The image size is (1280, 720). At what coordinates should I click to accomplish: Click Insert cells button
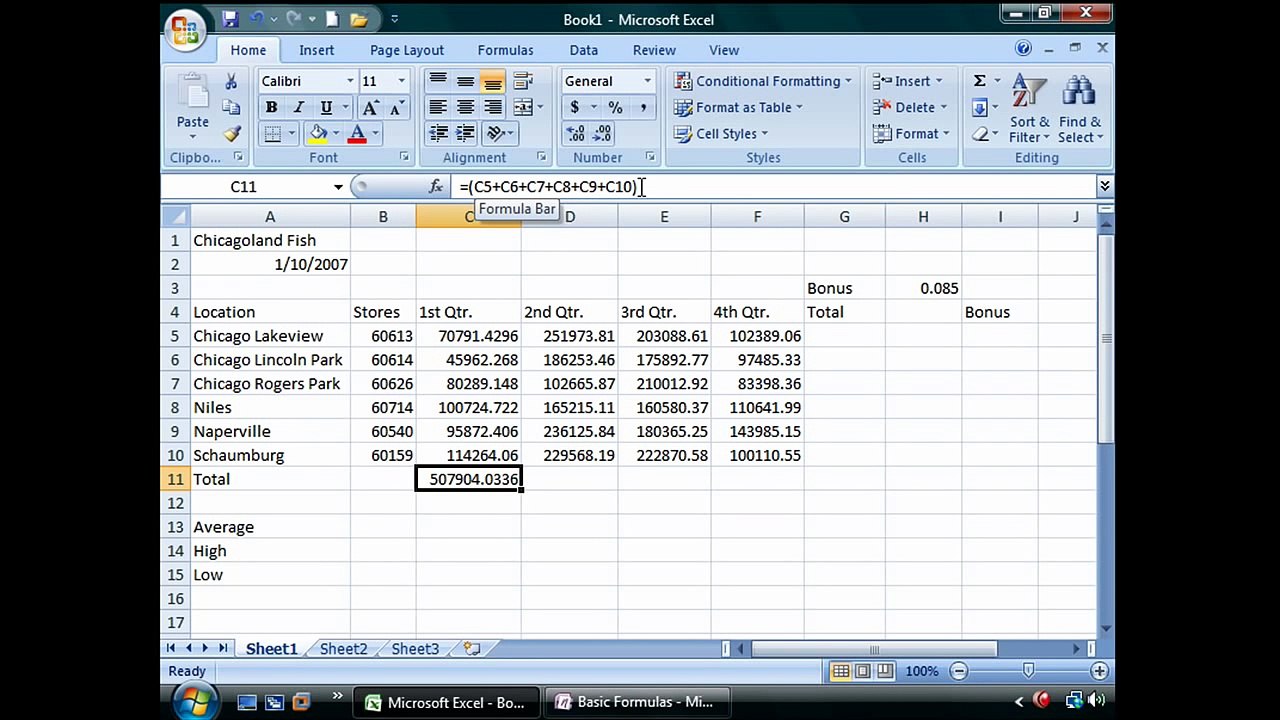pyautogui.click(x=907, y=82)
